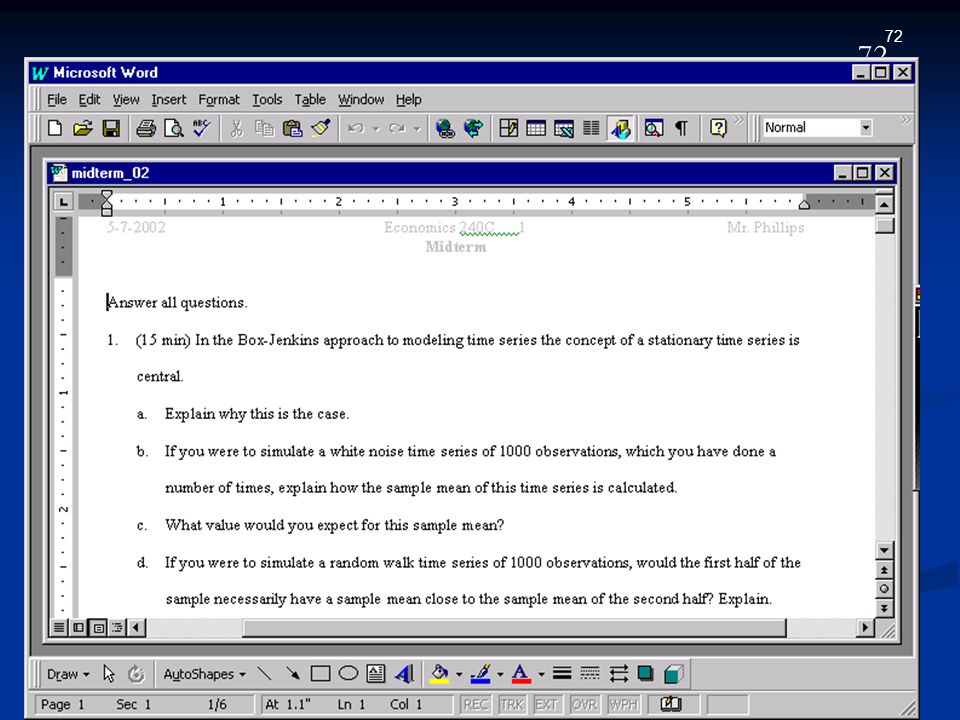Open the Tools menu
The height and width of the screenshot is (720, 960).
click(x=267, y=99)
